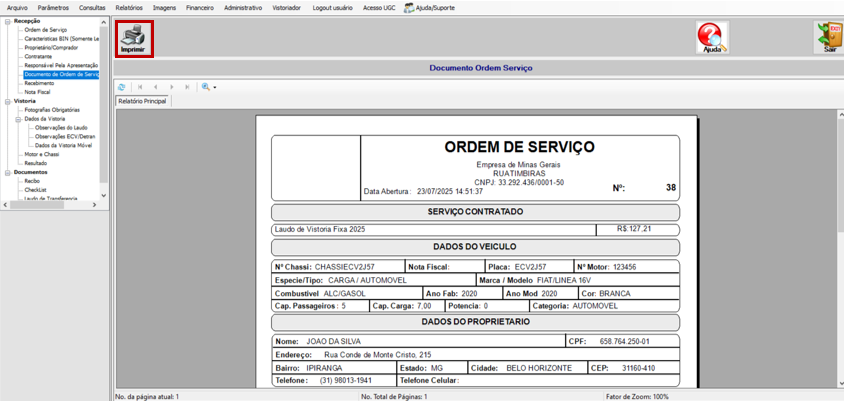Open Ajuda/Suporte in the menu bar
The width and height of the screenshot is (844, 401).
point(430,8)
